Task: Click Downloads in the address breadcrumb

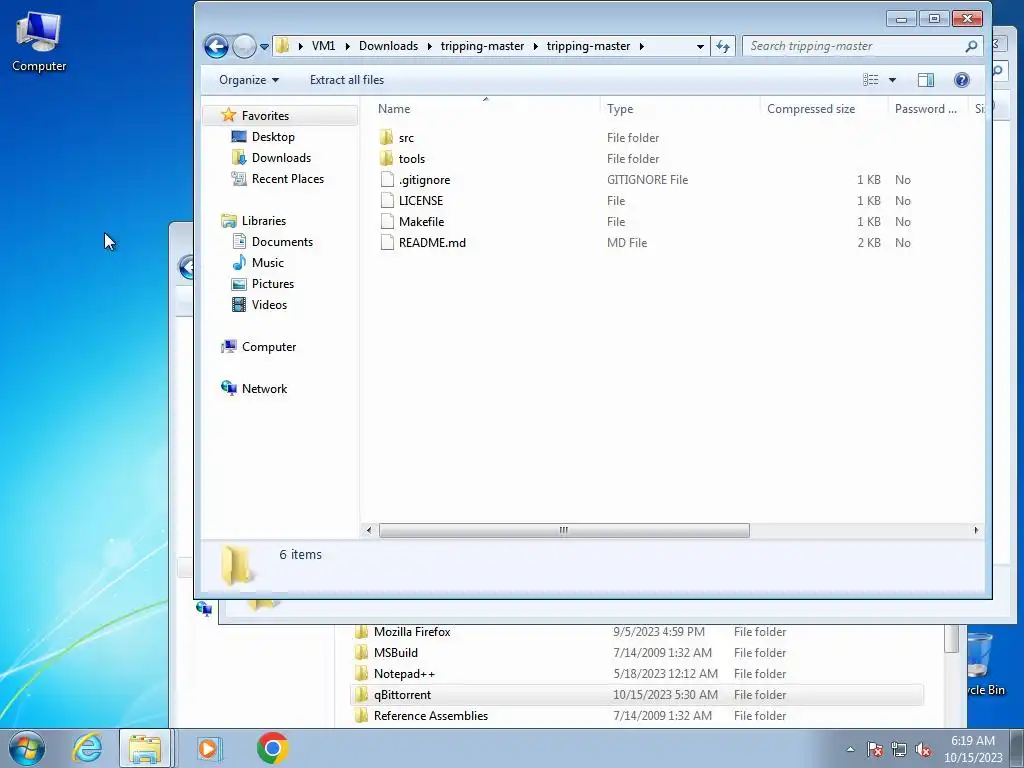Action: coord(388,46)
